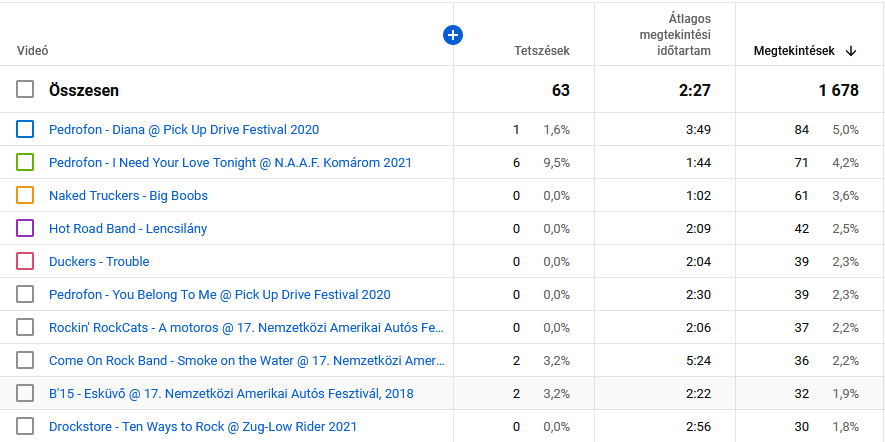
Task: Open the Naked Truckers - Big Boobs video
Action: (128, 195)
